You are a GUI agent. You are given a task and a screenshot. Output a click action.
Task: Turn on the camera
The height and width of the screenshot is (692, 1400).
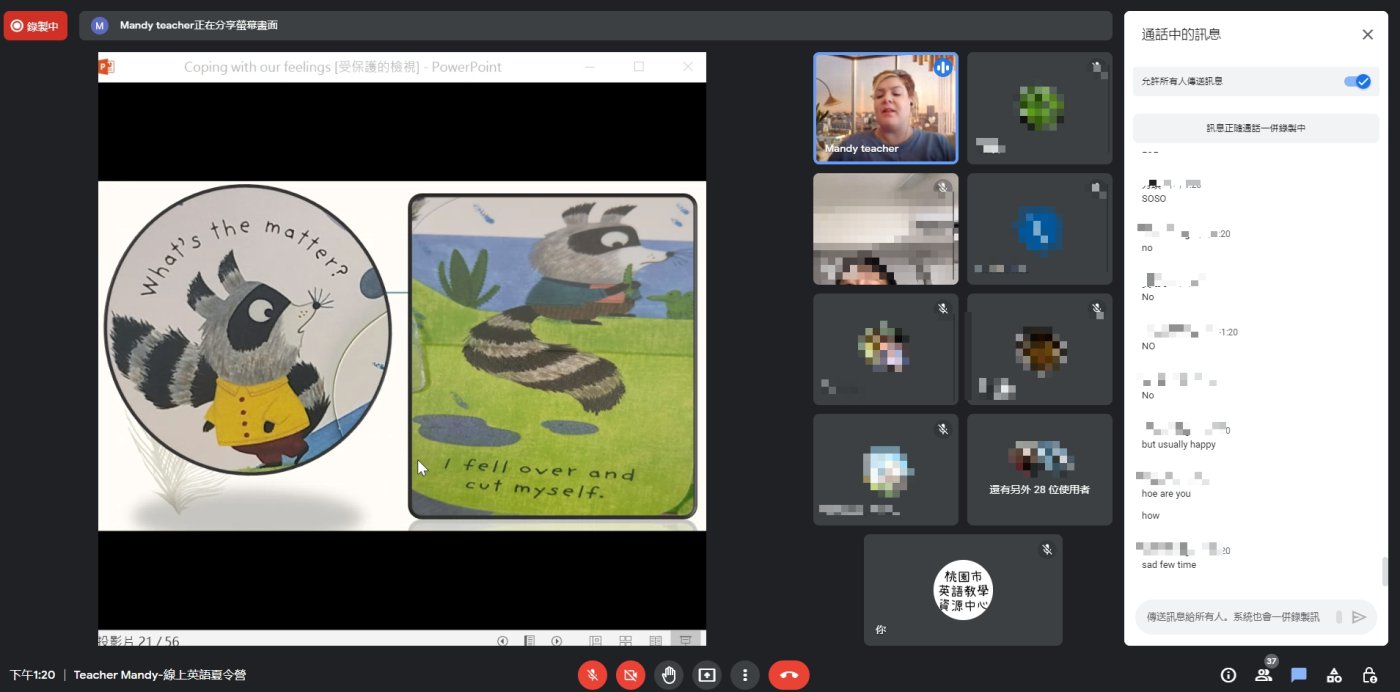tap(630, 675)
